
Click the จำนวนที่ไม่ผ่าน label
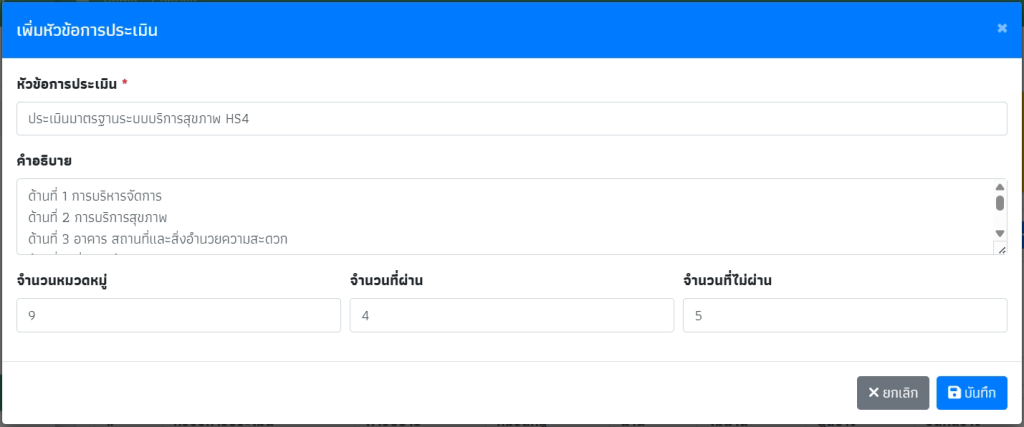click(727, 279)
